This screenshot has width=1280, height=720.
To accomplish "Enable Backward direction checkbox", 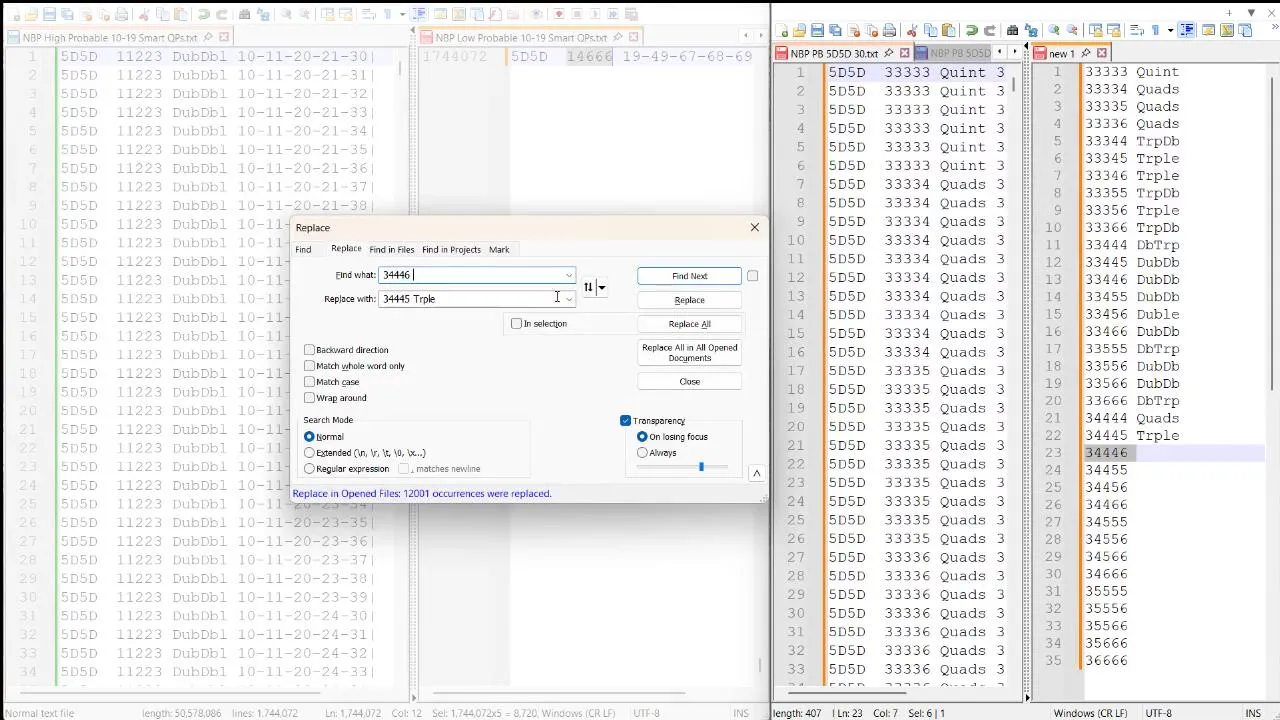I will (309, 350).
